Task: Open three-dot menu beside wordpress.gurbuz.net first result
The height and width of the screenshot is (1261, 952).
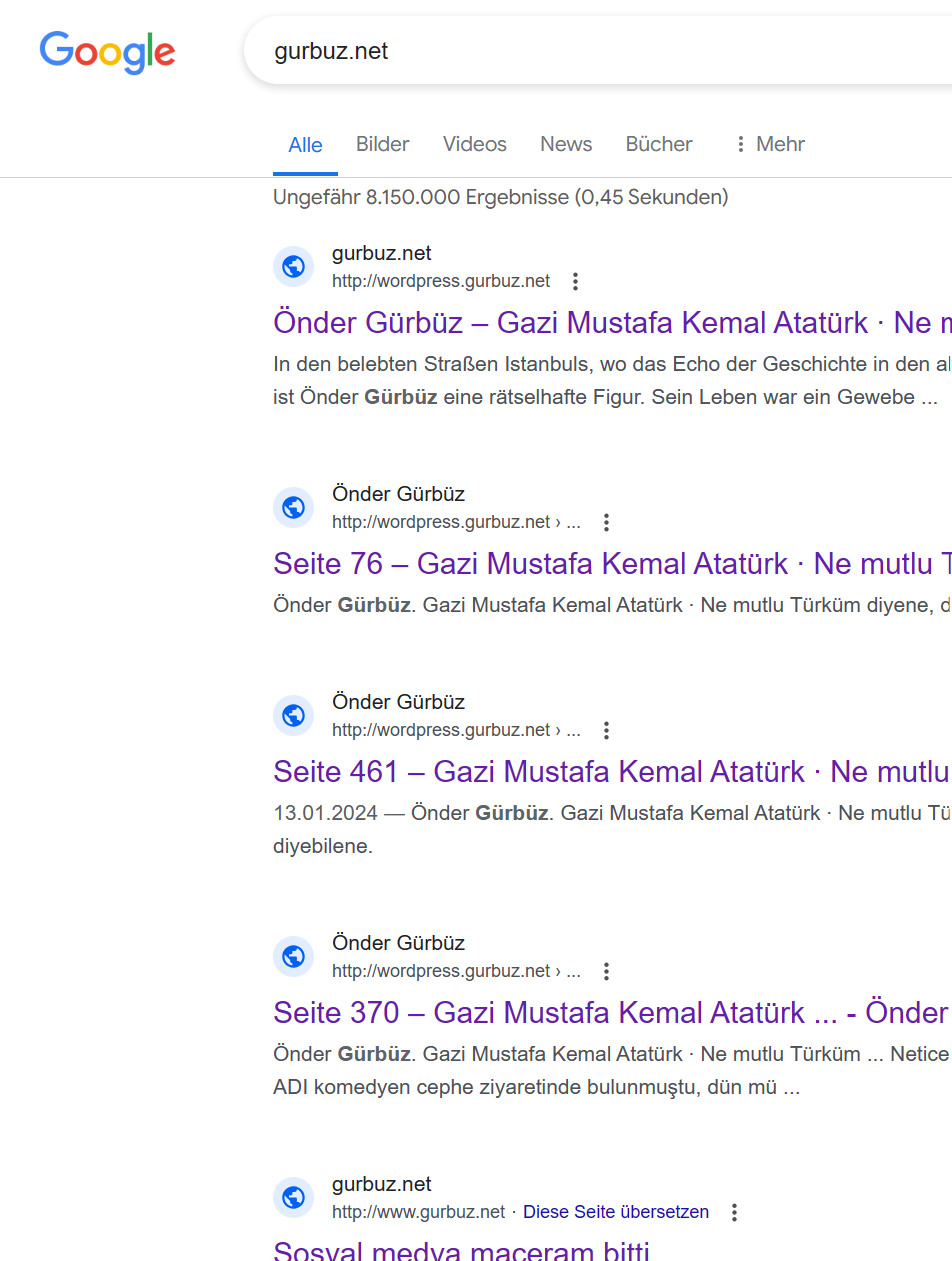Action: pos(575,281)
